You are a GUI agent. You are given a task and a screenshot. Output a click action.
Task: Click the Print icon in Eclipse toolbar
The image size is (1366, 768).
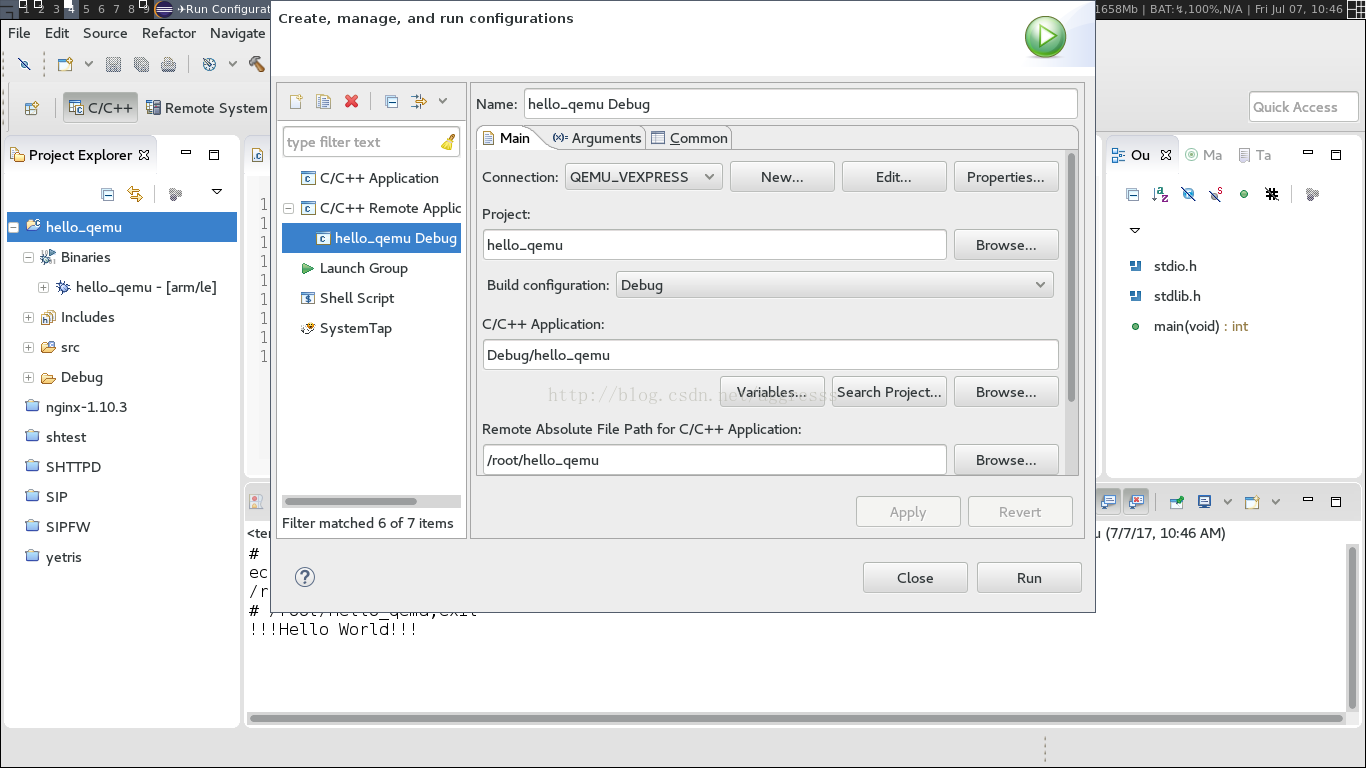pos(169,64)
